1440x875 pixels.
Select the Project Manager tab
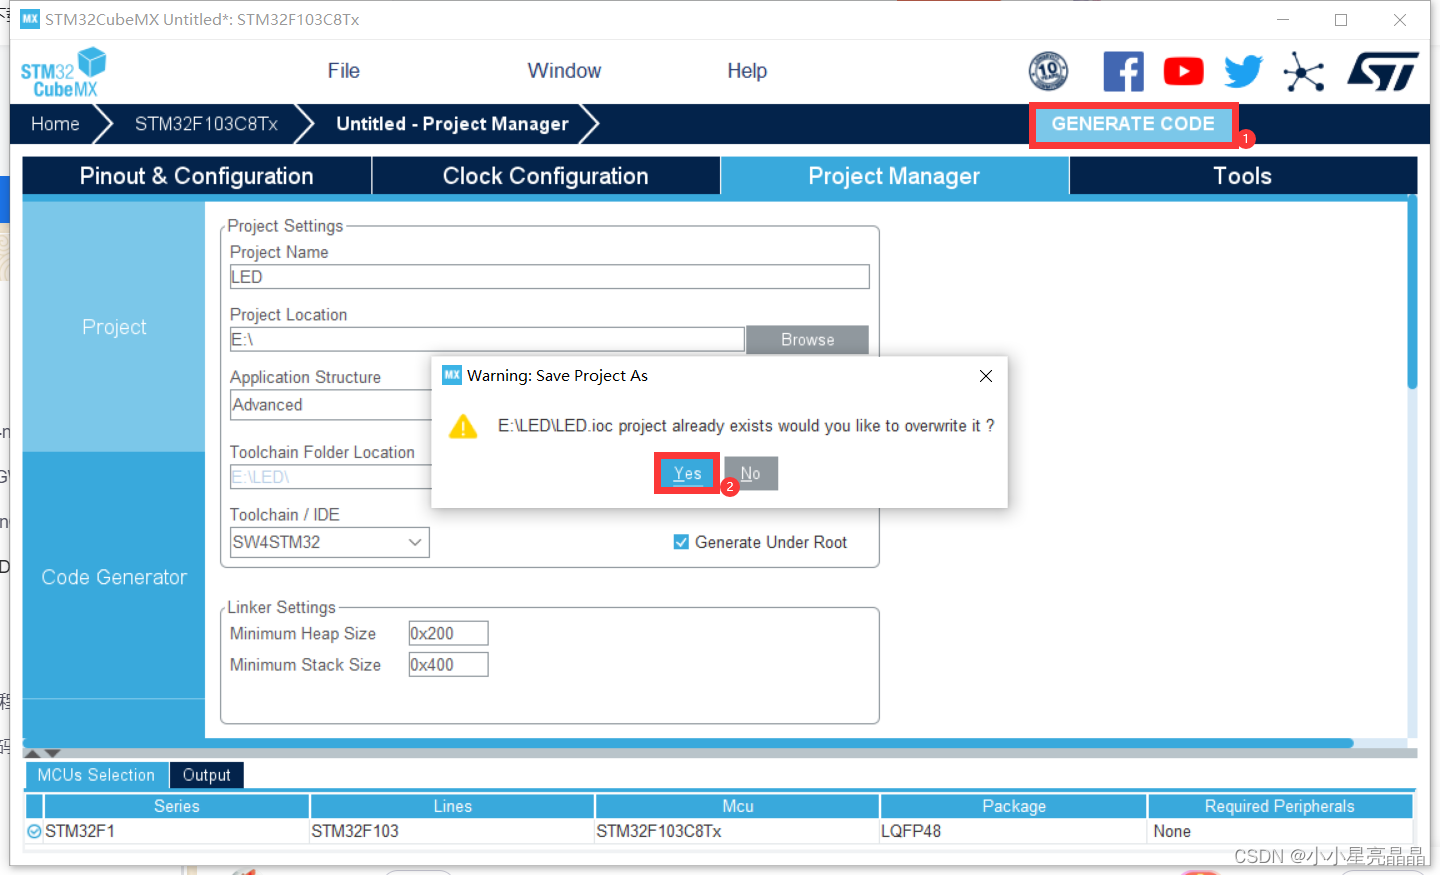click(x=894, y=176)
